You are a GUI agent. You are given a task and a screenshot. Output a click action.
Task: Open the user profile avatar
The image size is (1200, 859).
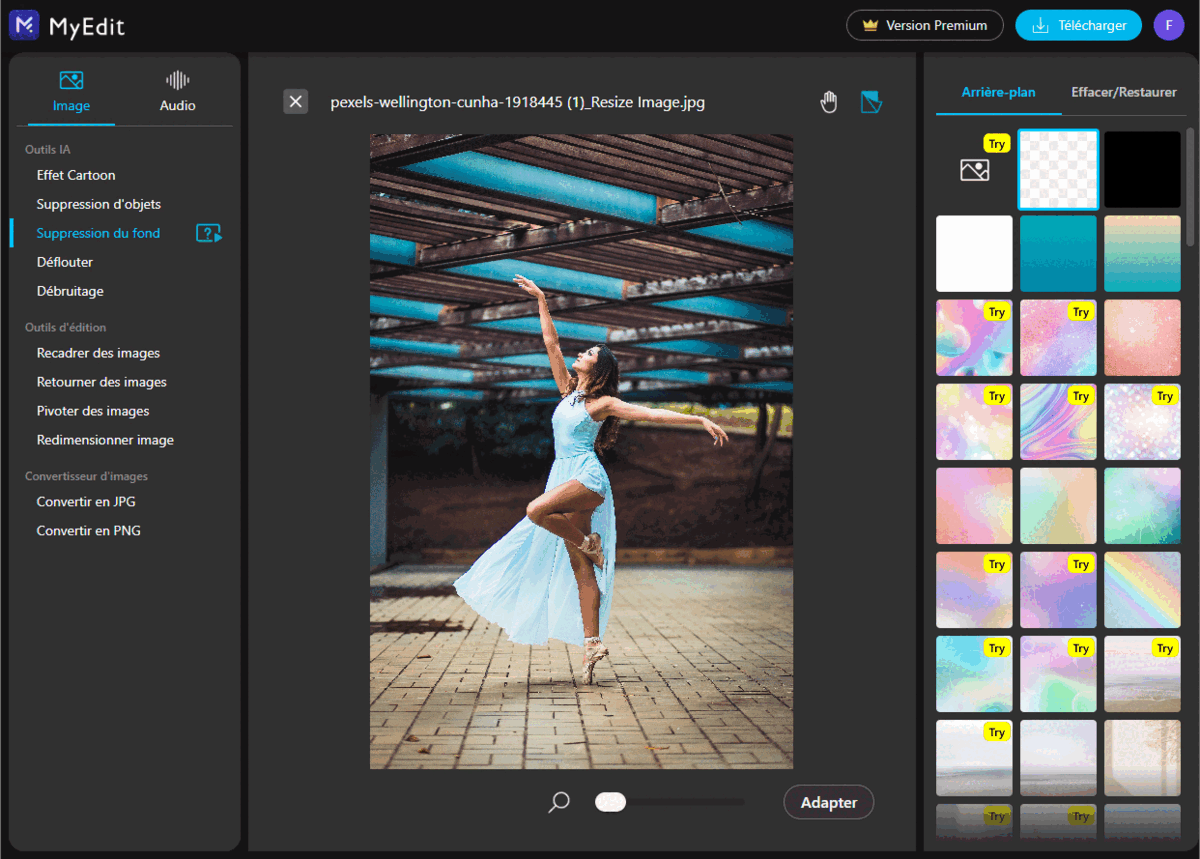1168,25
